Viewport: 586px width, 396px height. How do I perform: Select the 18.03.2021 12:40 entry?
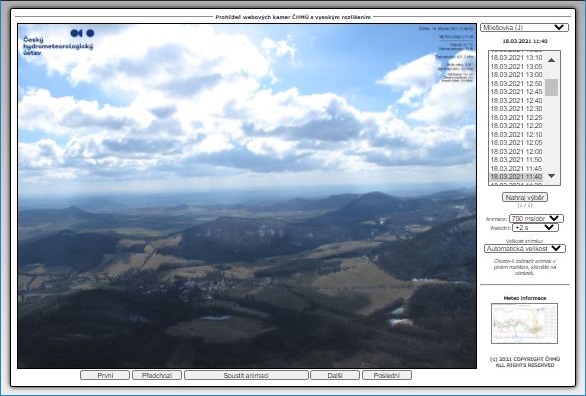516,100
